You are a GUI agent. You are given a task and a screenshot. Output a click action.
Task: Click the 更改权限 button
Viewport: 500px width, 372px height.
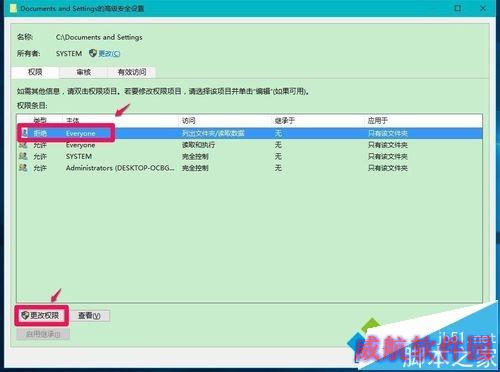click(x=41, y=315)
